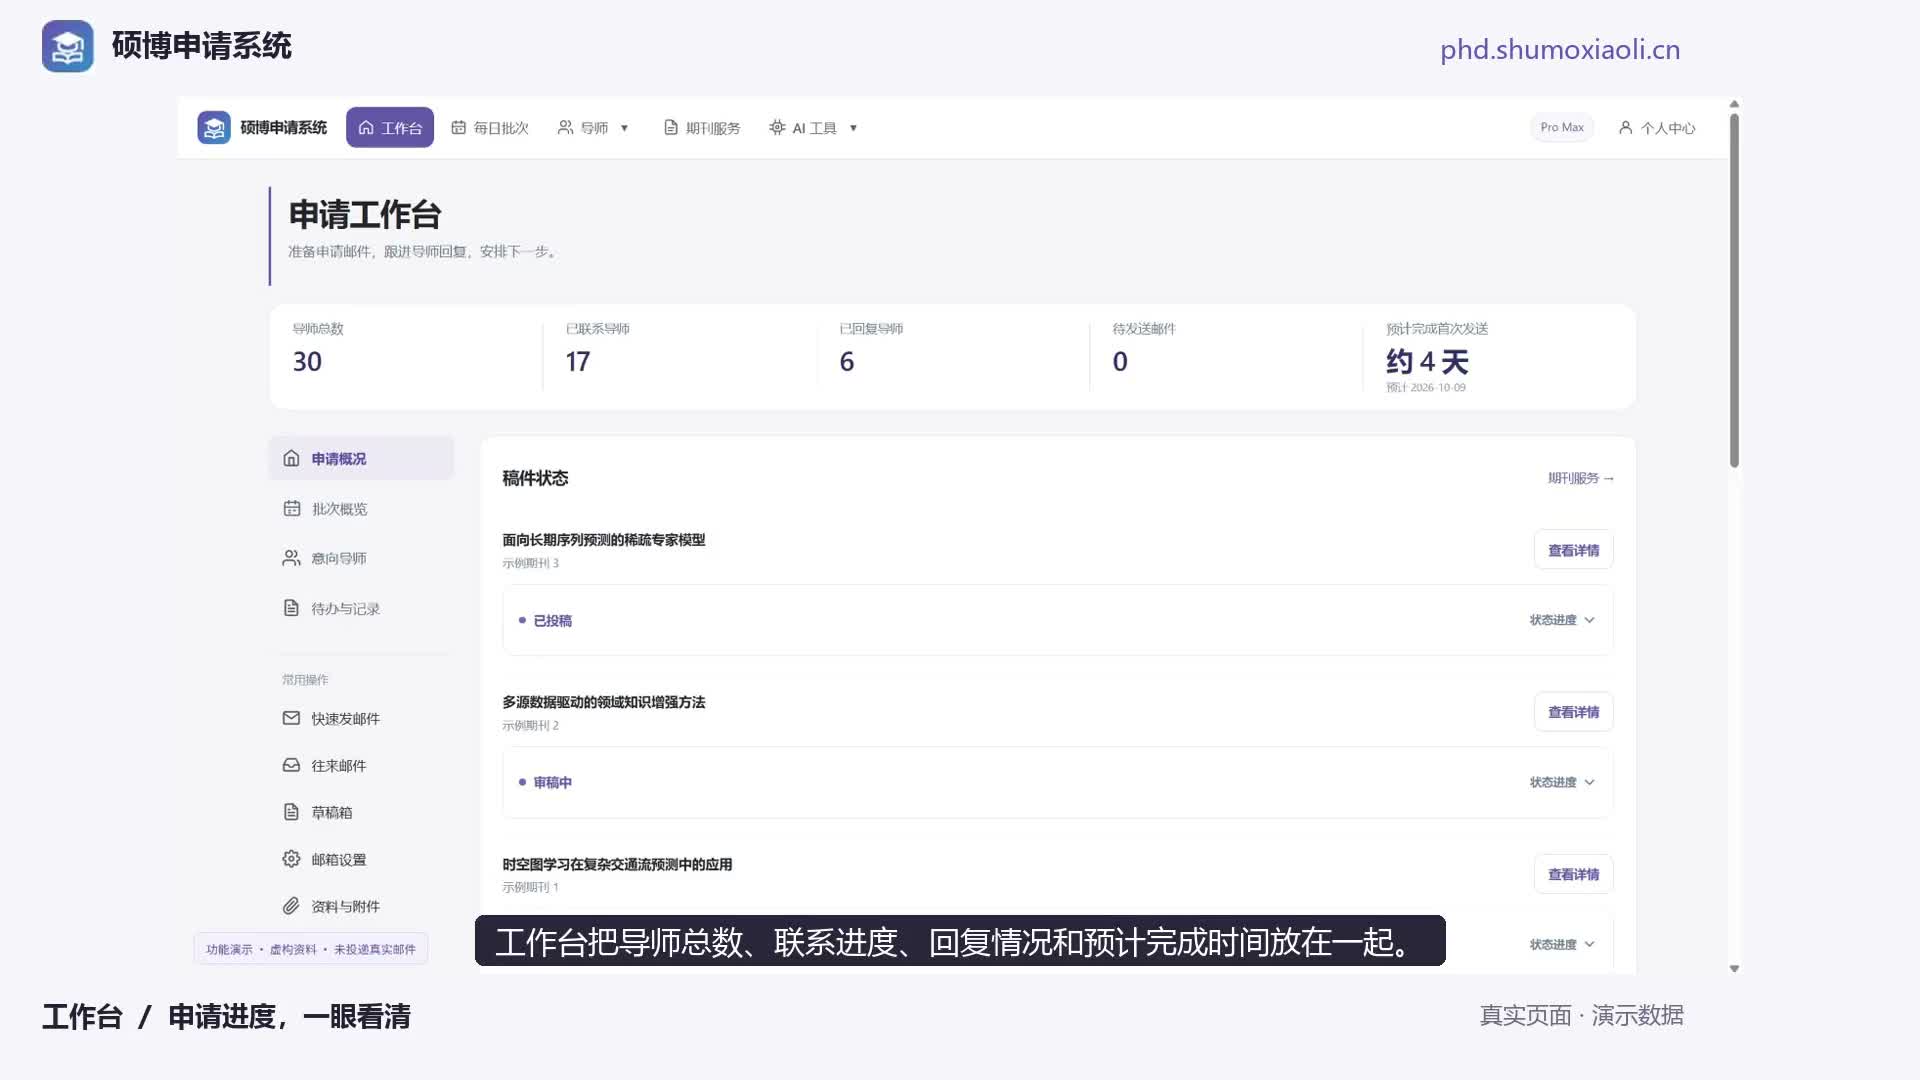View details of 多源数据驱动的领域知识增强方法

coord(1573,712)
